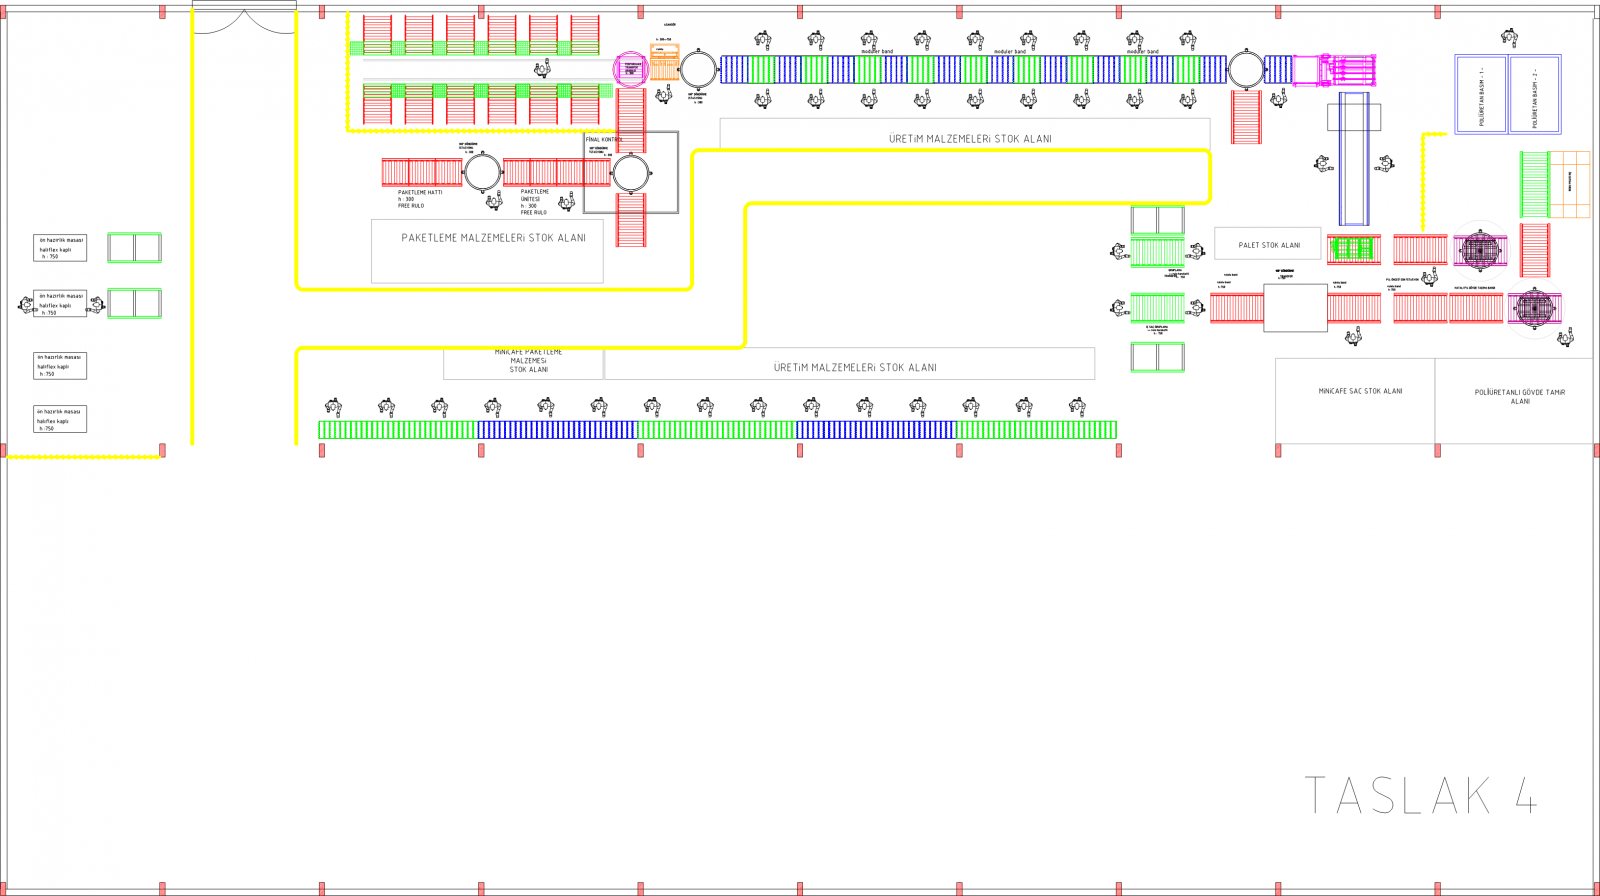Click the PAKETLEME MALZEMELERİ STOK ALANI label
Image resolution: width=1600 pixels, height=896 pixels.
493,238
